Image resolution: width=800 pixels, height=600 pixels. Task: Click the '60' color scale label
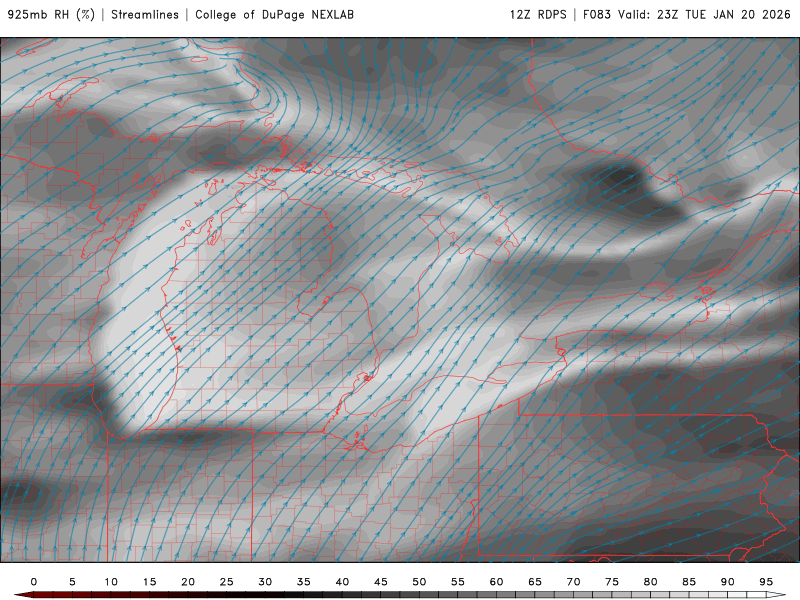click(496, 582)
